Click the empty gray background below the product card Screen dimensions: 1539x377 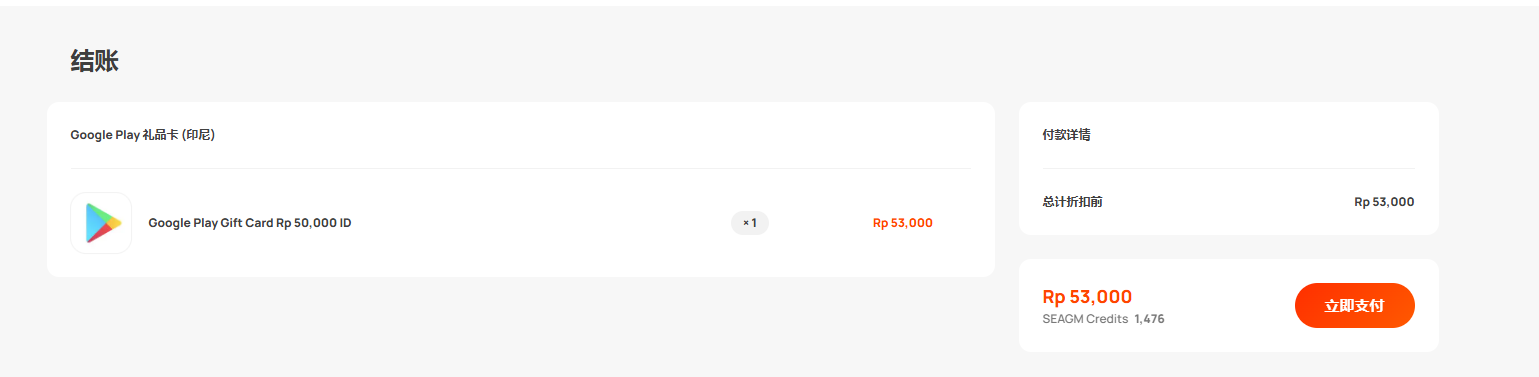click(x=520, y=325)
